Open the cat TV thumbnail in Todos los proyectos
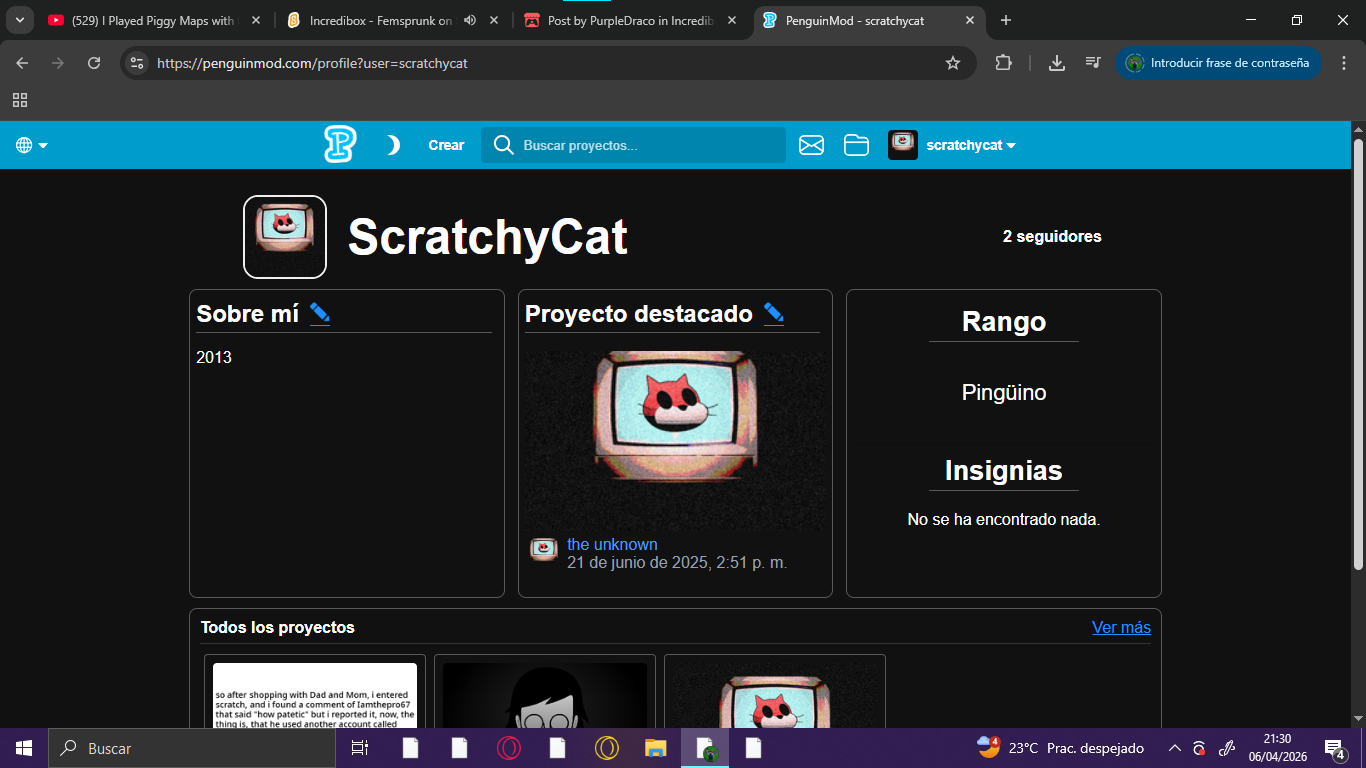1366x768 pixels. (x=775, y=695)
